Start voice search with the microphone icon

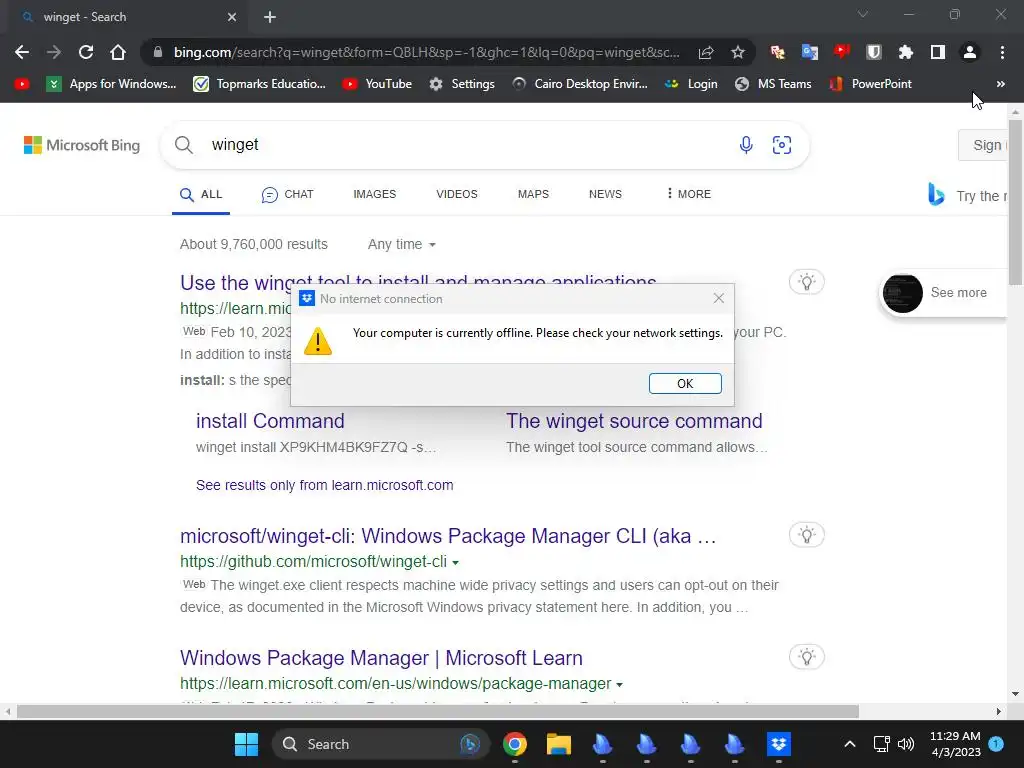(746, 144)
